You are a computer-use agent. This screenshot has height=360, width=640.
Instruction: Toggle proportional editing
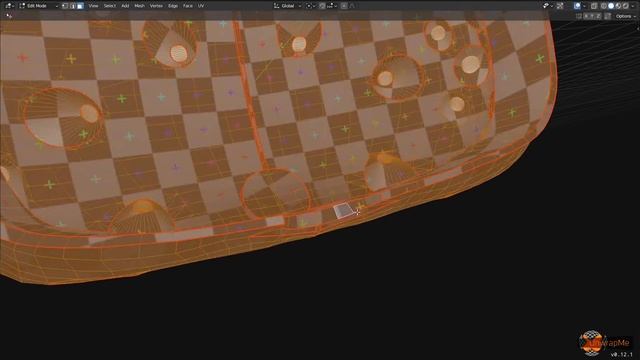point(344,6)
